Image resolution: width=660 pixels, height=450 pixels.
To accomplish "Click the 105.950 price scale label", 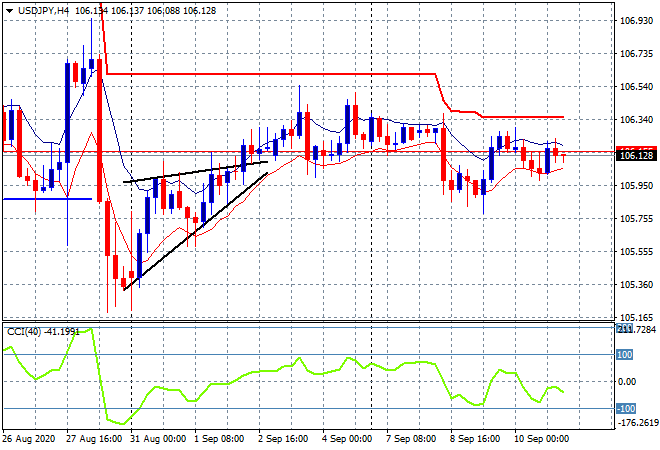I will [636, 186].
